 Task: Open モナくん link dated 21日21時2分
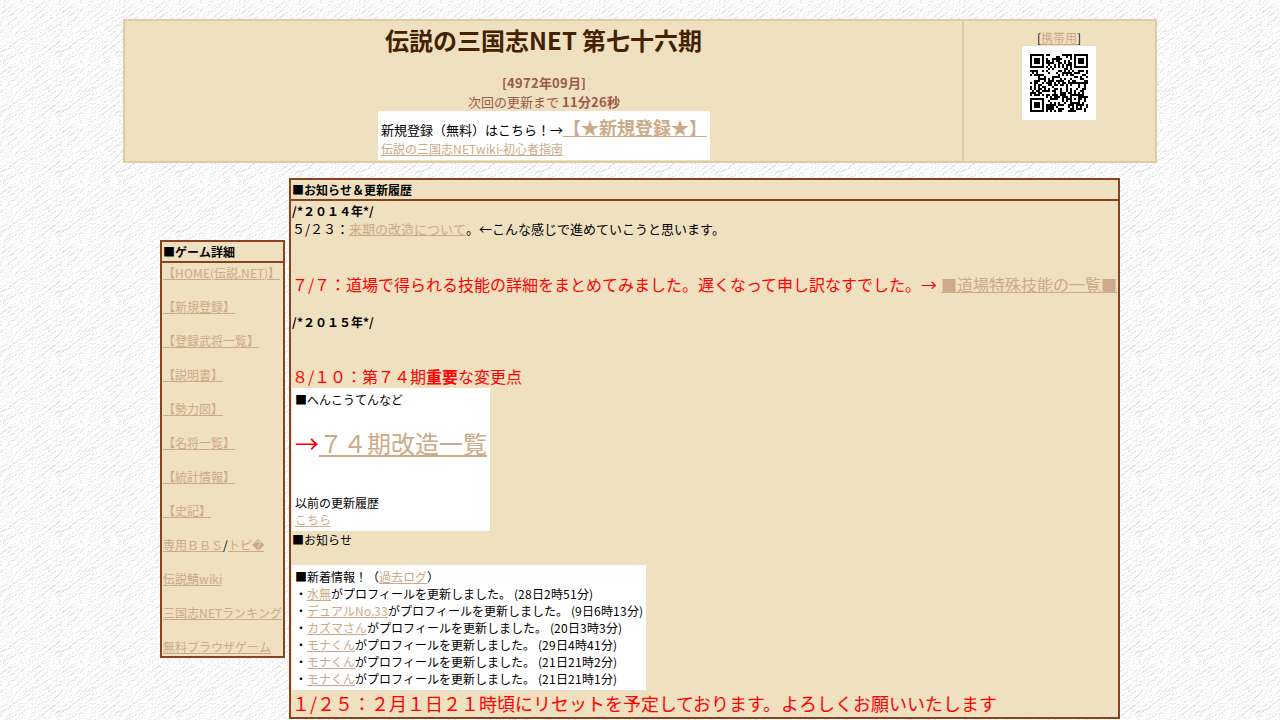331,662
